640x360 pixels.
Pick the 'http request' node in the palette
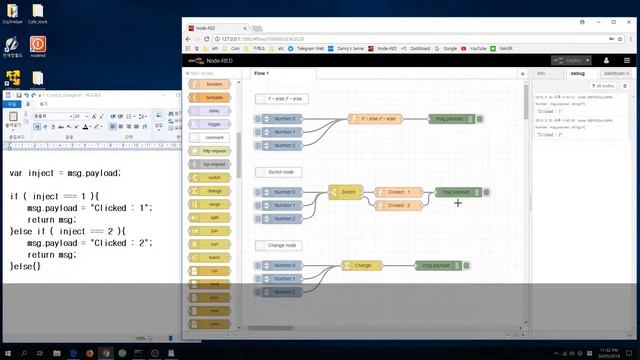pos(210,151)
